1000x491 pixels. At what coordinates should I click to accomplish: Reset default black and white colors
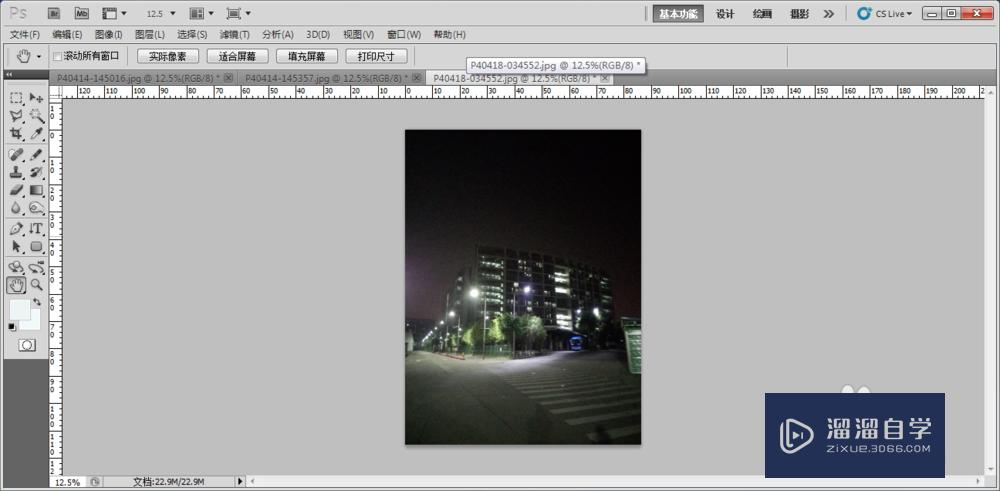pyautogui.click(x=12, y=326)
